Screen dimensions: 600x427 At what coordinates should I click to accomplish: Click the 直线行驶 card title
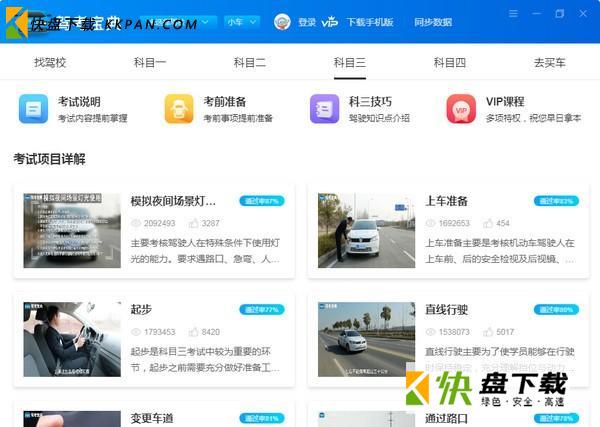(x=447, y=309)
